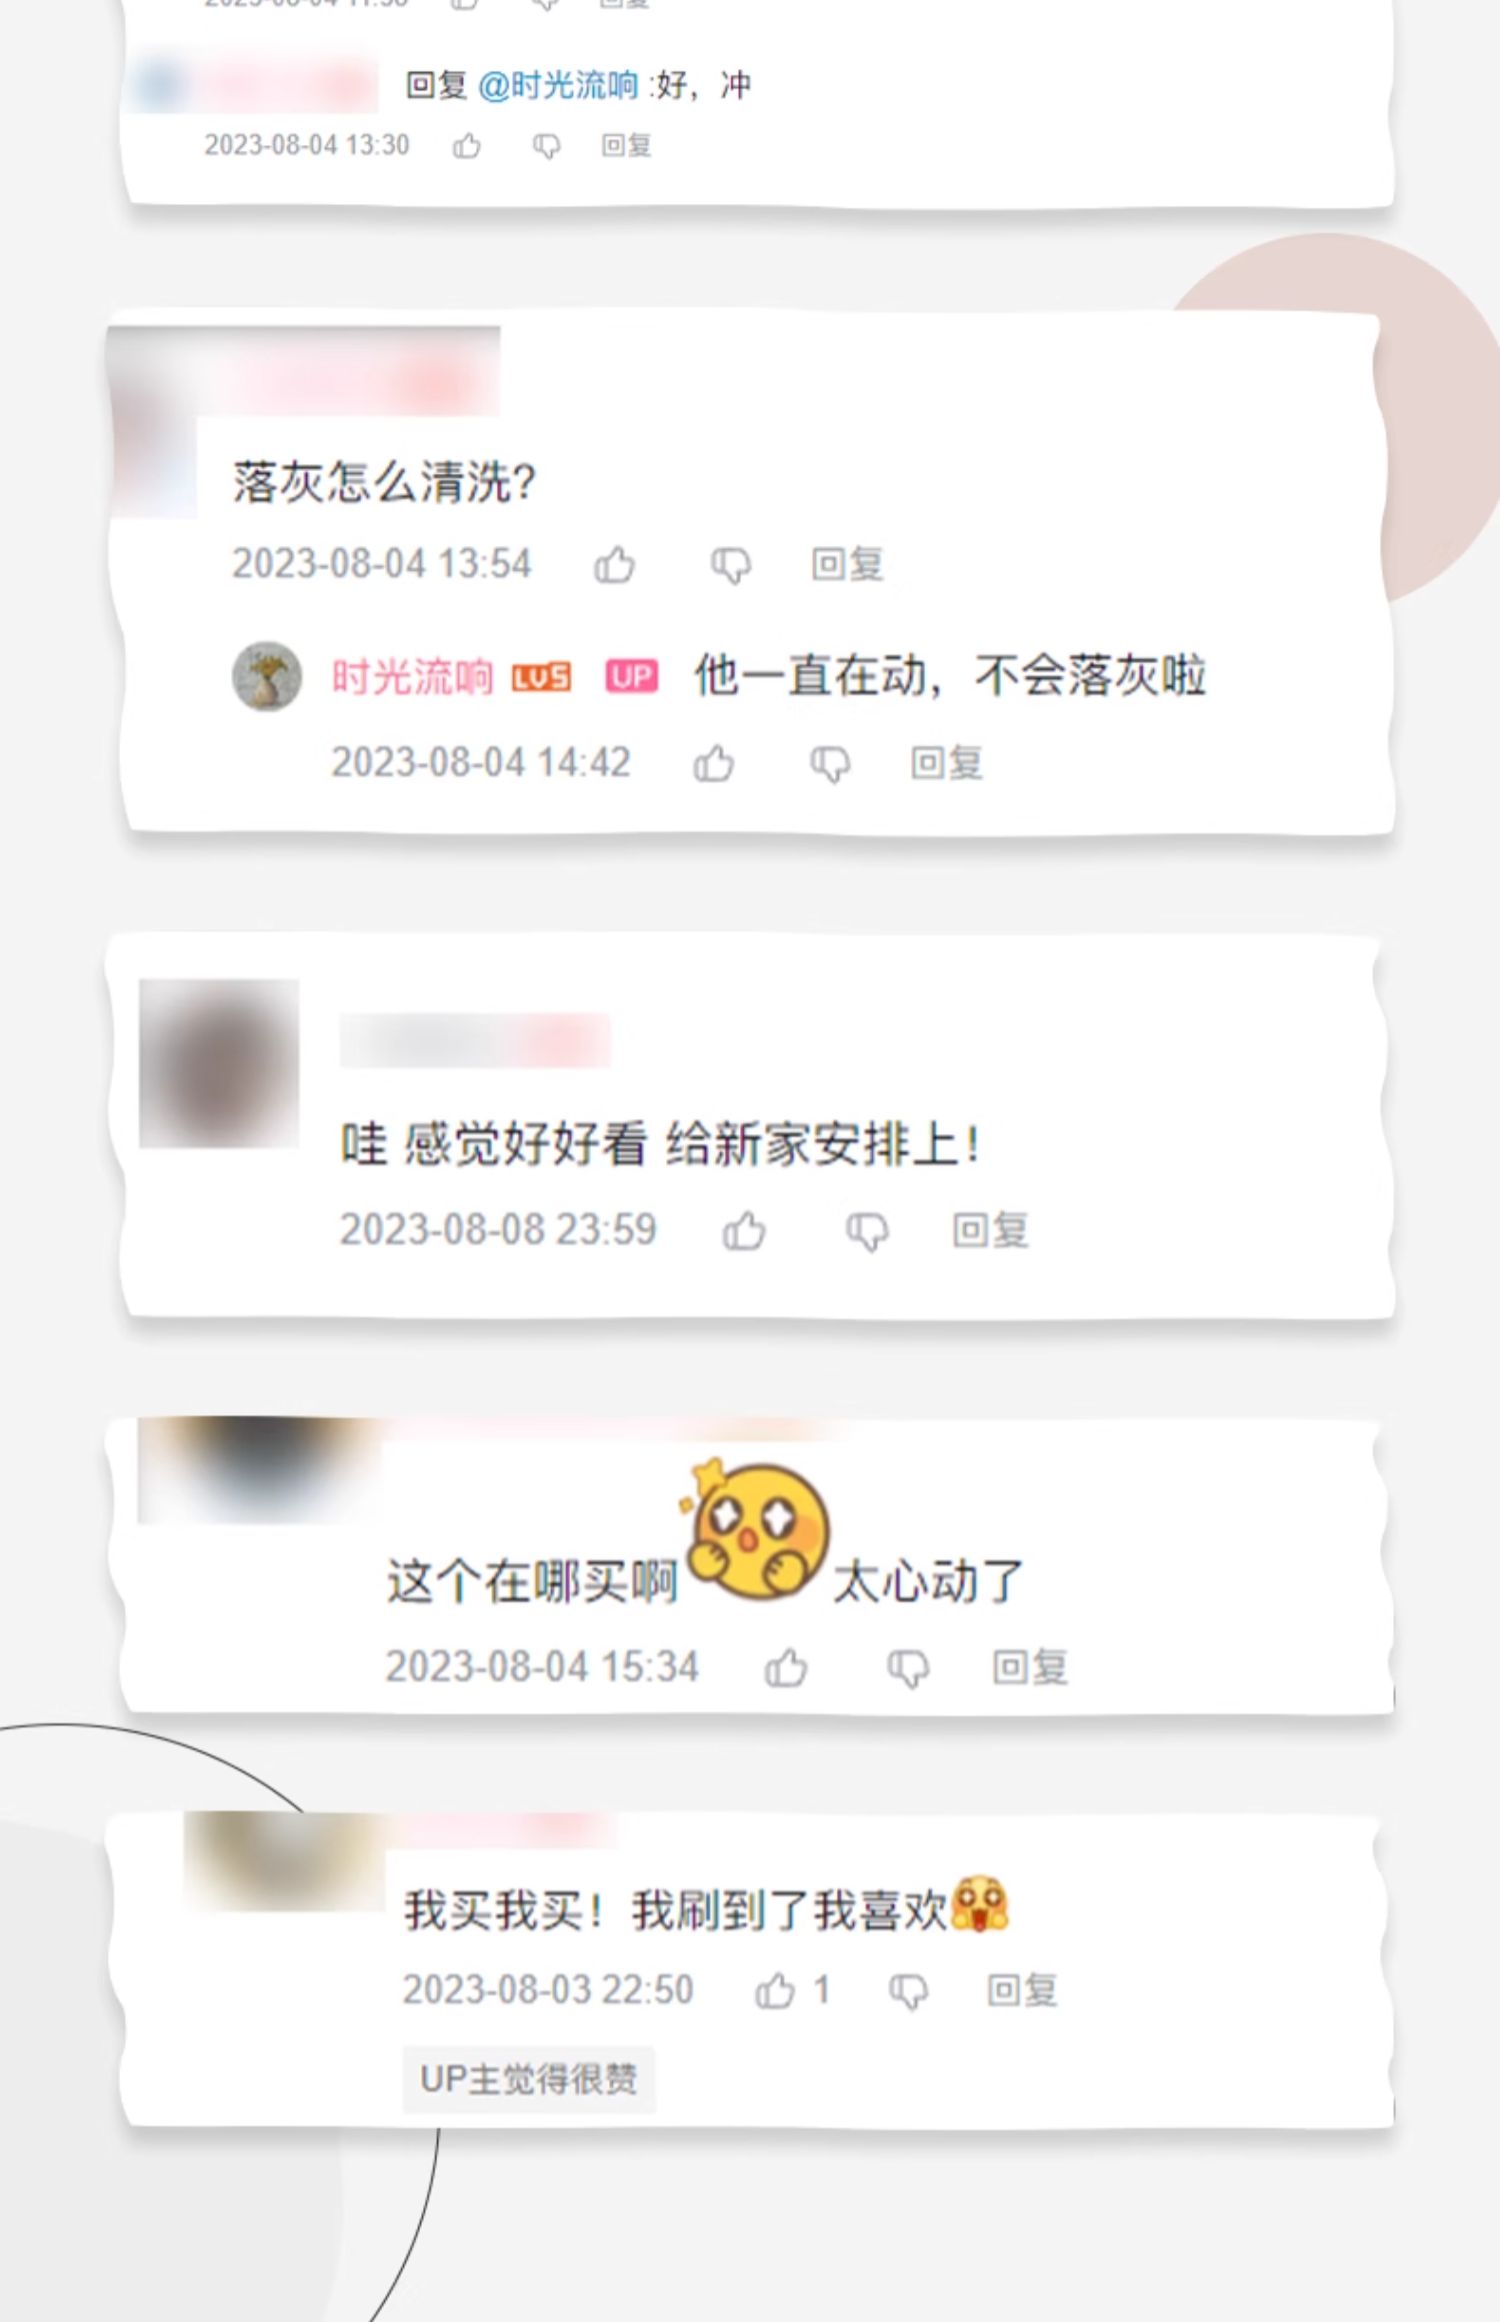Reply to comment dated 2023-08-08 23:59
Screen dimensions: 1500x2322
[990, 1230]
